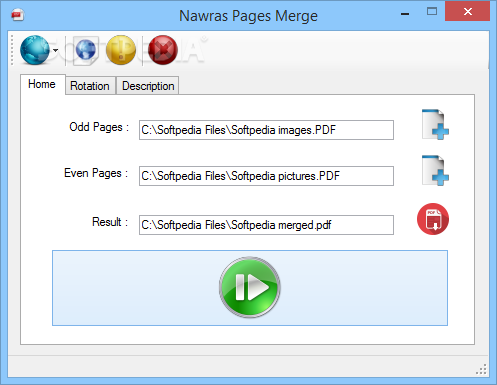Open the Description tab
The image size is (497, 385).
point(148,86)
